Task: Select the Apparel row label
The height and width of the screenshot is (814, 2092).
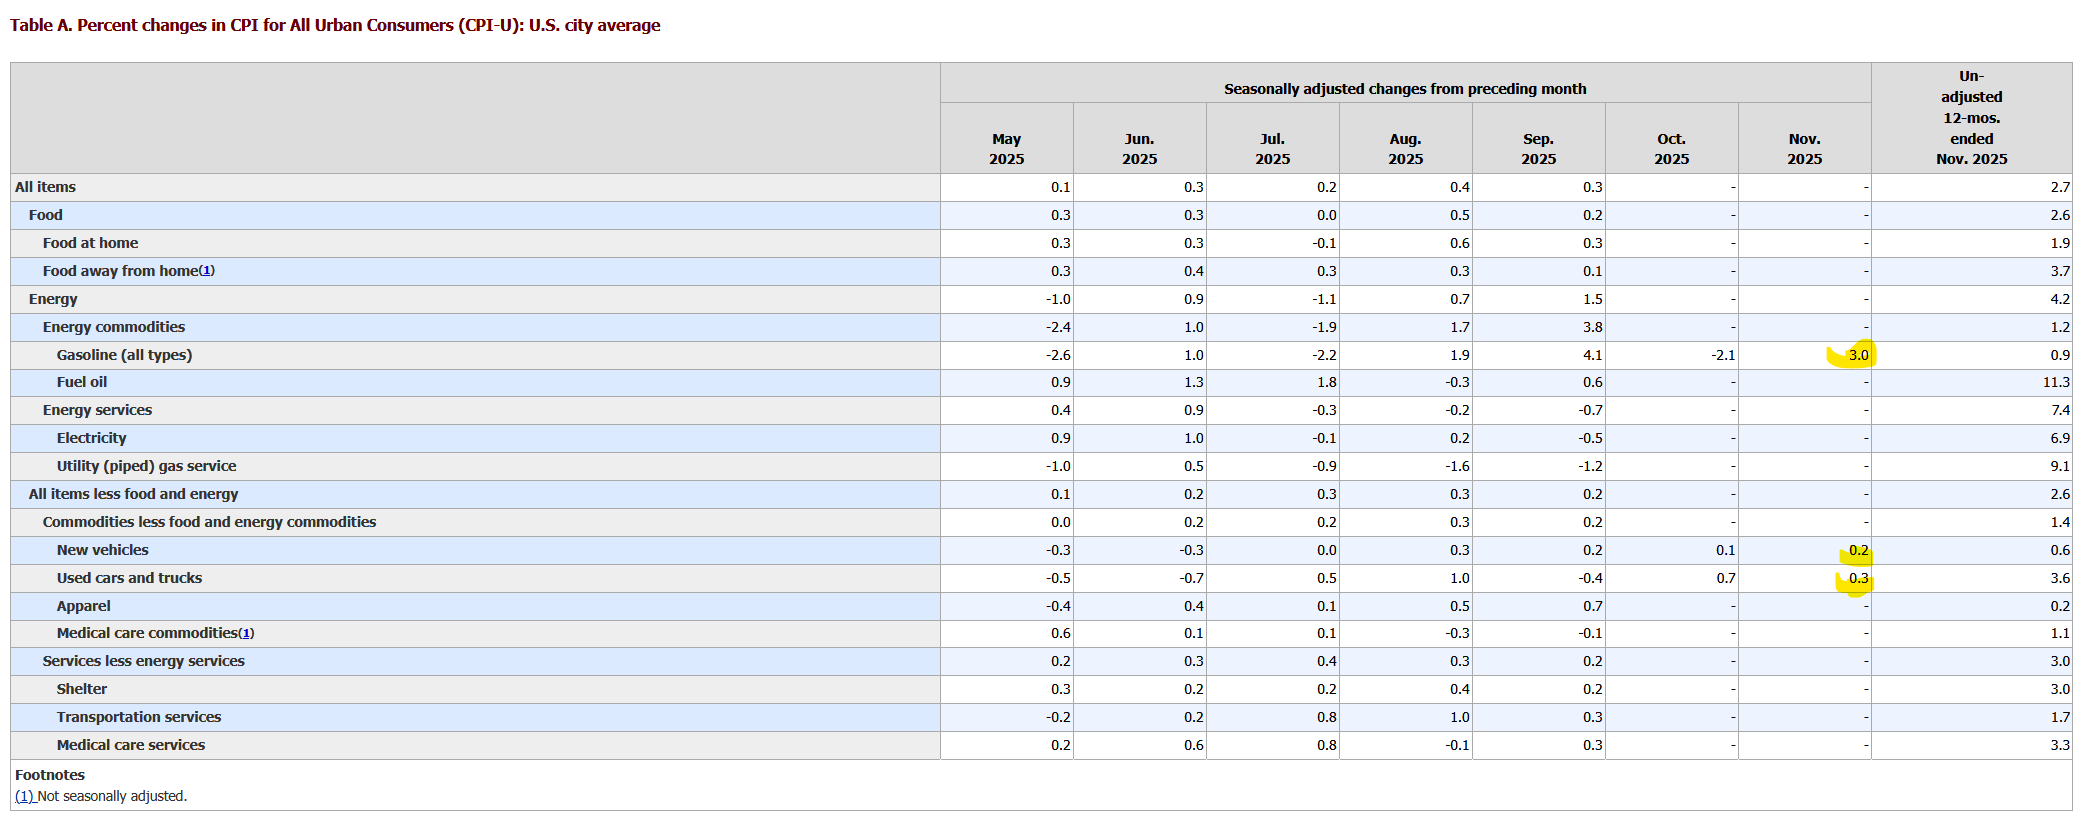Action: (x=84, y=606)
